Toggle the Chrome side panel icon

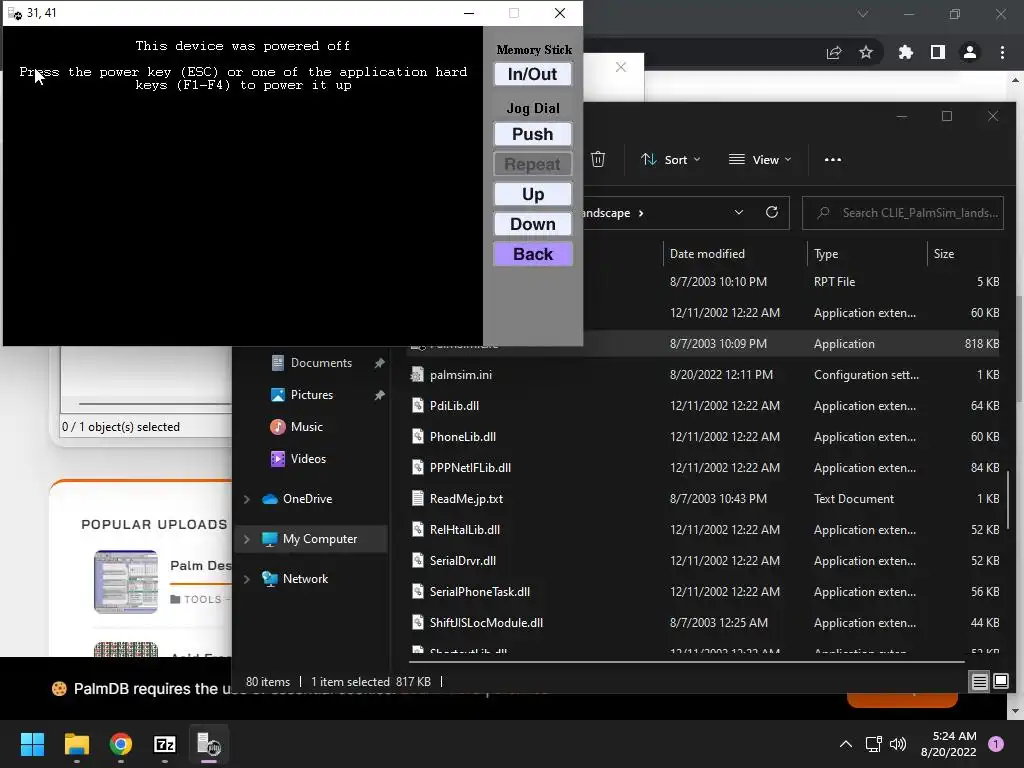click(x=938, y=52)
